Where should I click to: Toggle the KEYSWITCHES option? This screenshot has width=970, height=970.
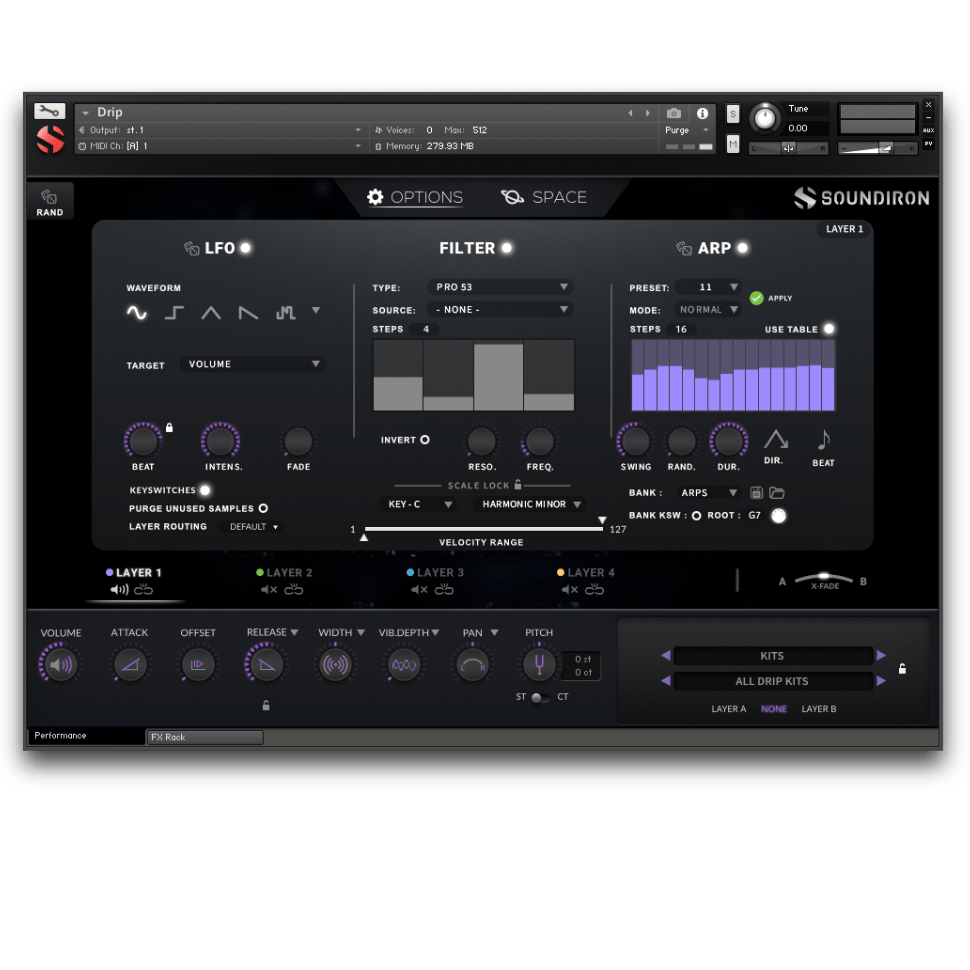(x=205, y=490)
